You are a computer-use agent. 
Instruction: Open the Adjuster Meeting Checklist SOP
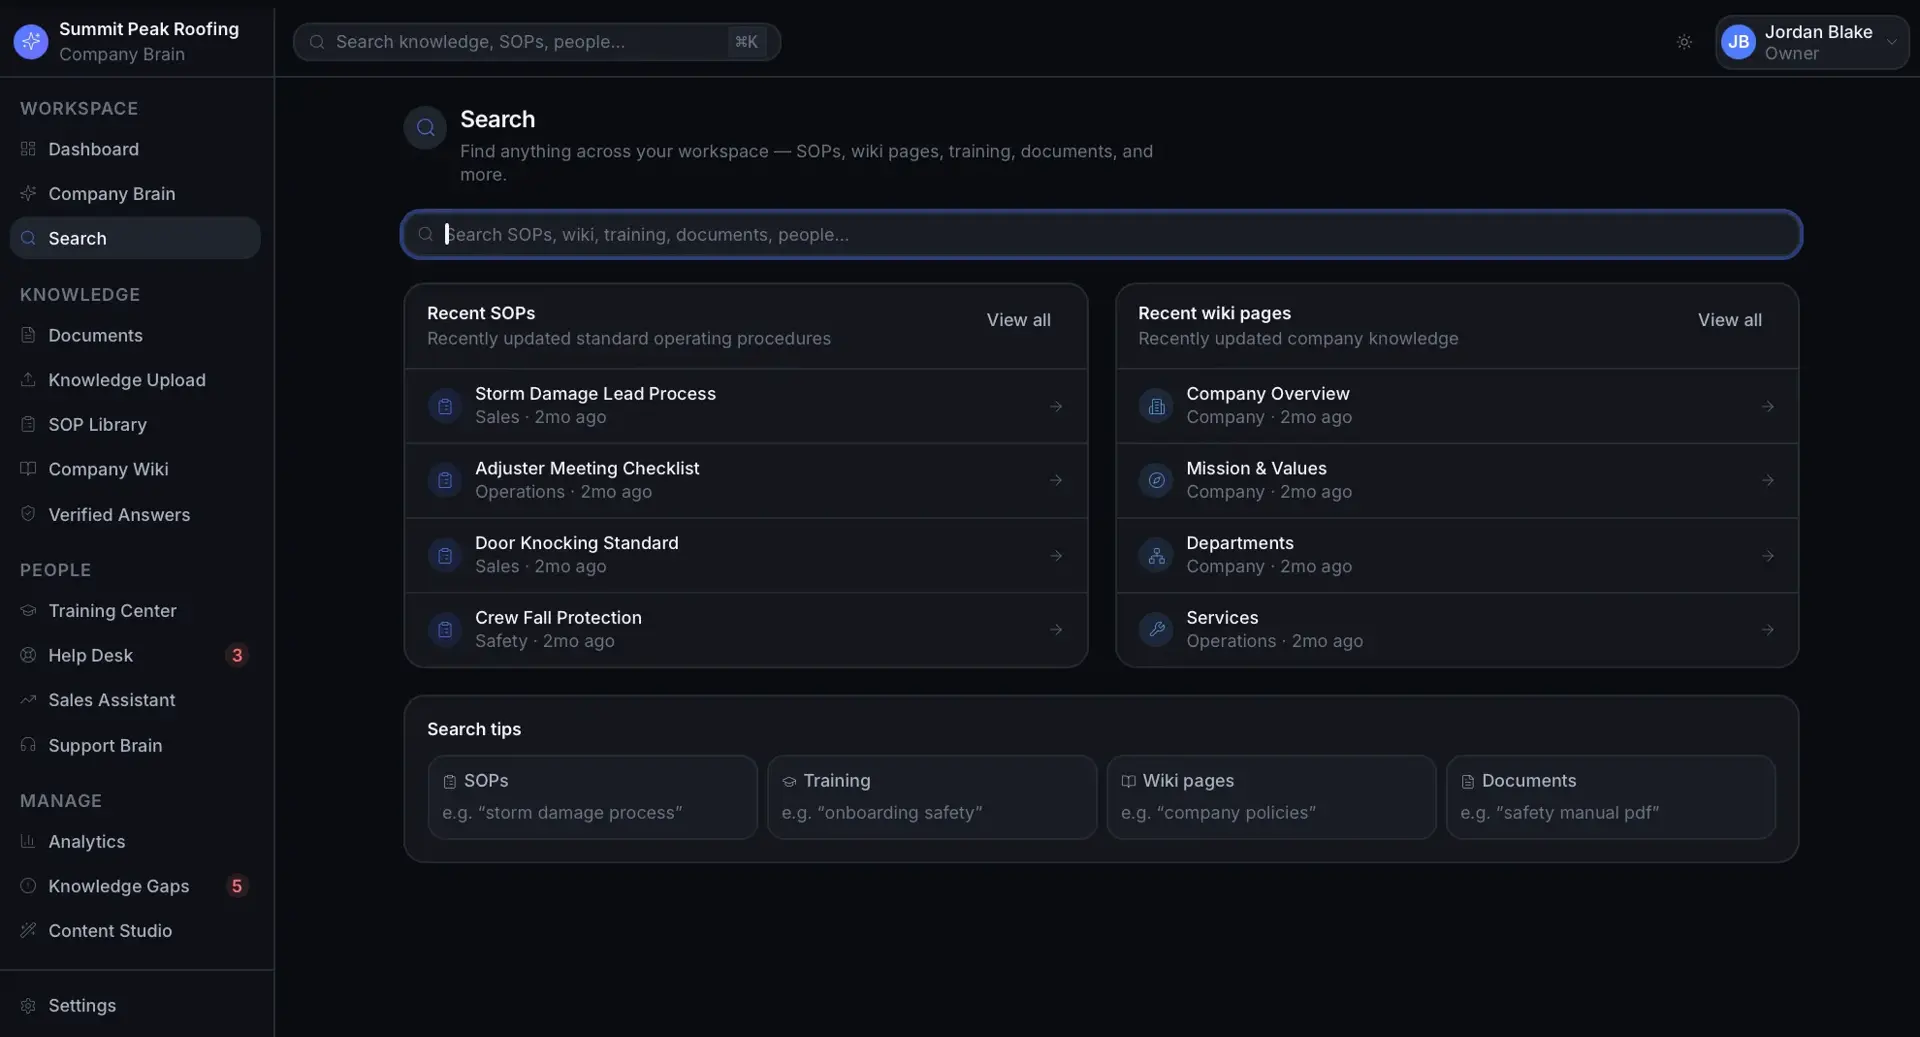(745, 480)
